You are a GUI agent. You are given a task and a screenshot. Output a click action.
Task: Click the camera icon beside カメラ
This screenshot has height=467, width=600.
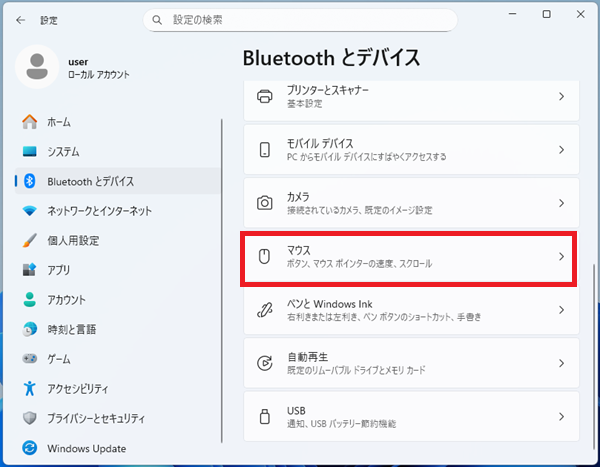tap(265, 203)
